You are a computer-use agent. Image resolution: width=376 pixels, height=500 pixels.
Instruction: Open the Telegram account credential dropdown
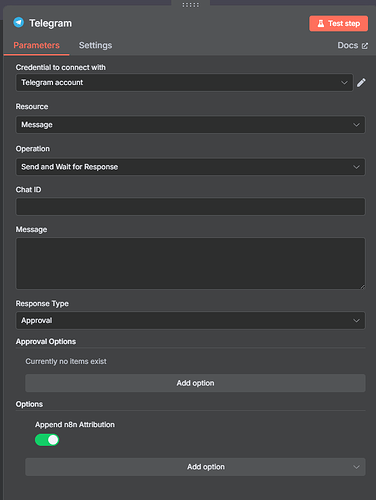click(x=184, y=82)
